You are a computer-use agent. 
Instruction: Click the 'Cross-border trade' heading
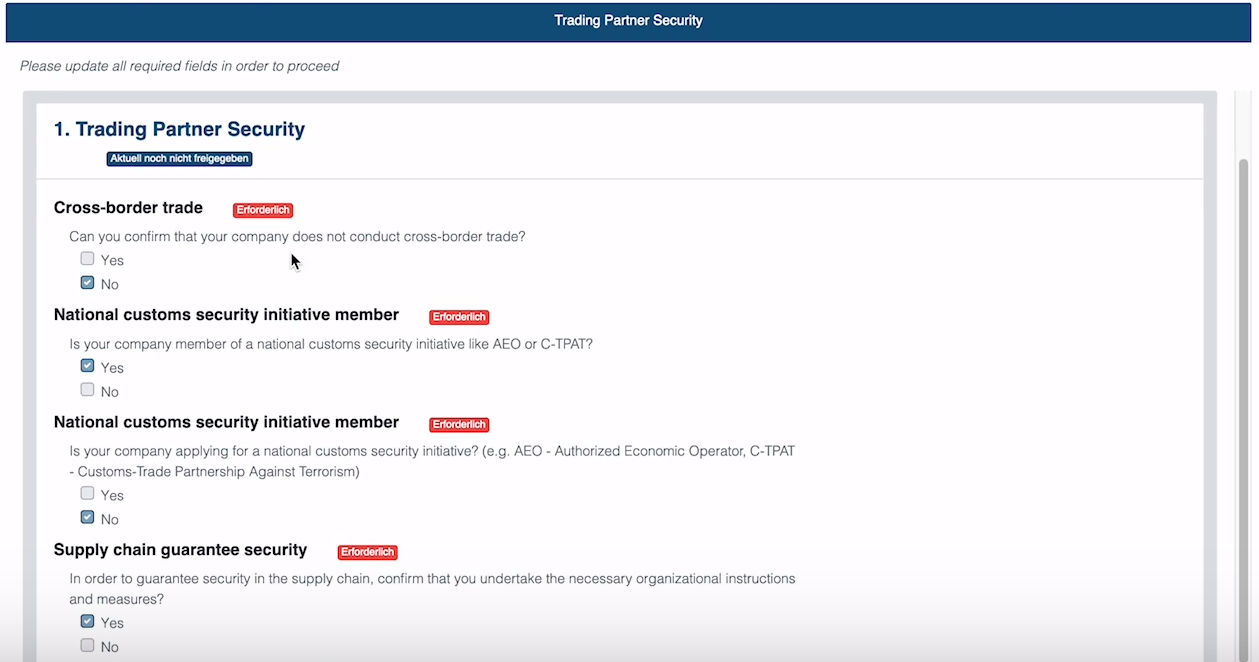128,208
